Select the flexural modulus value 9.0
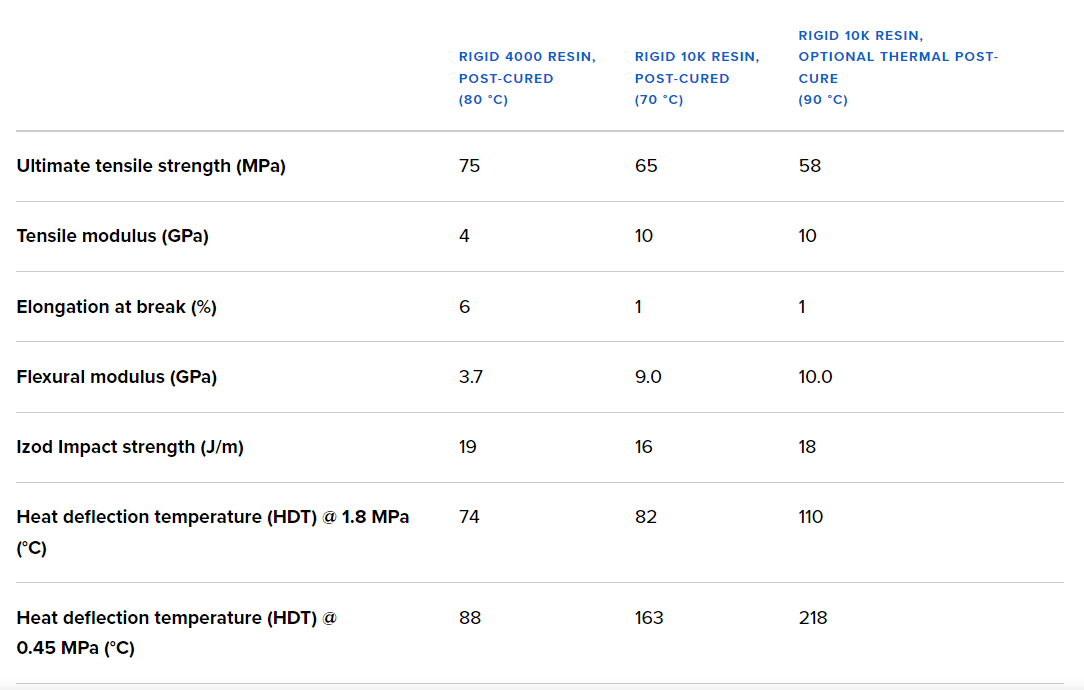This screenshot has width=1084, height=690. coord(648,377)
